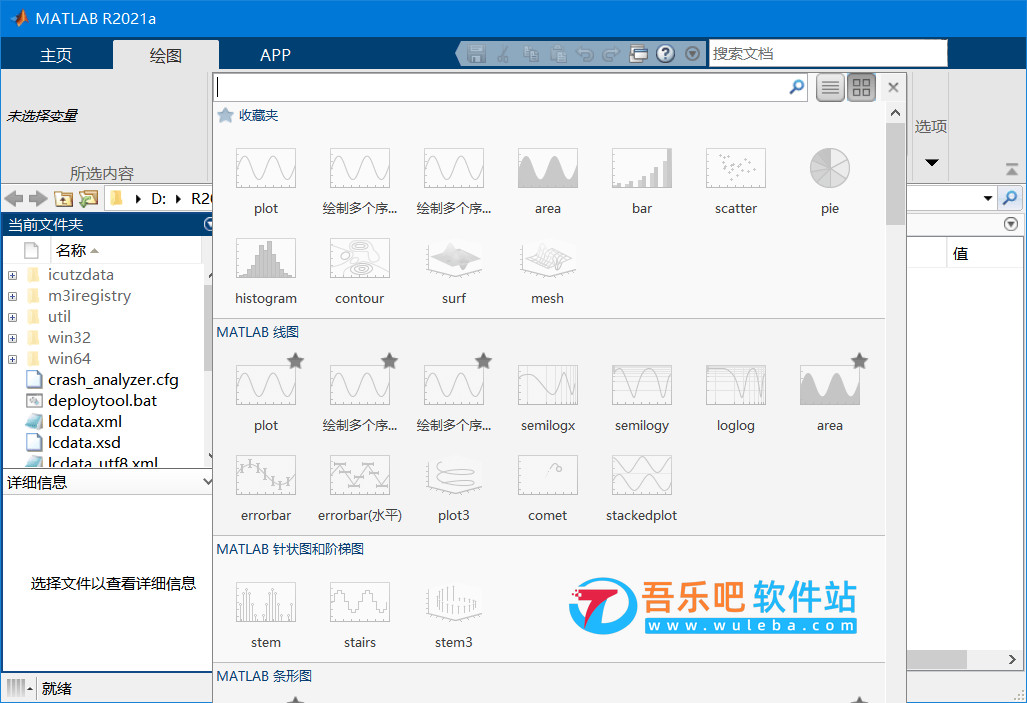Click the Cut scissors icon

pyautogui.click(x=504, y=54)
